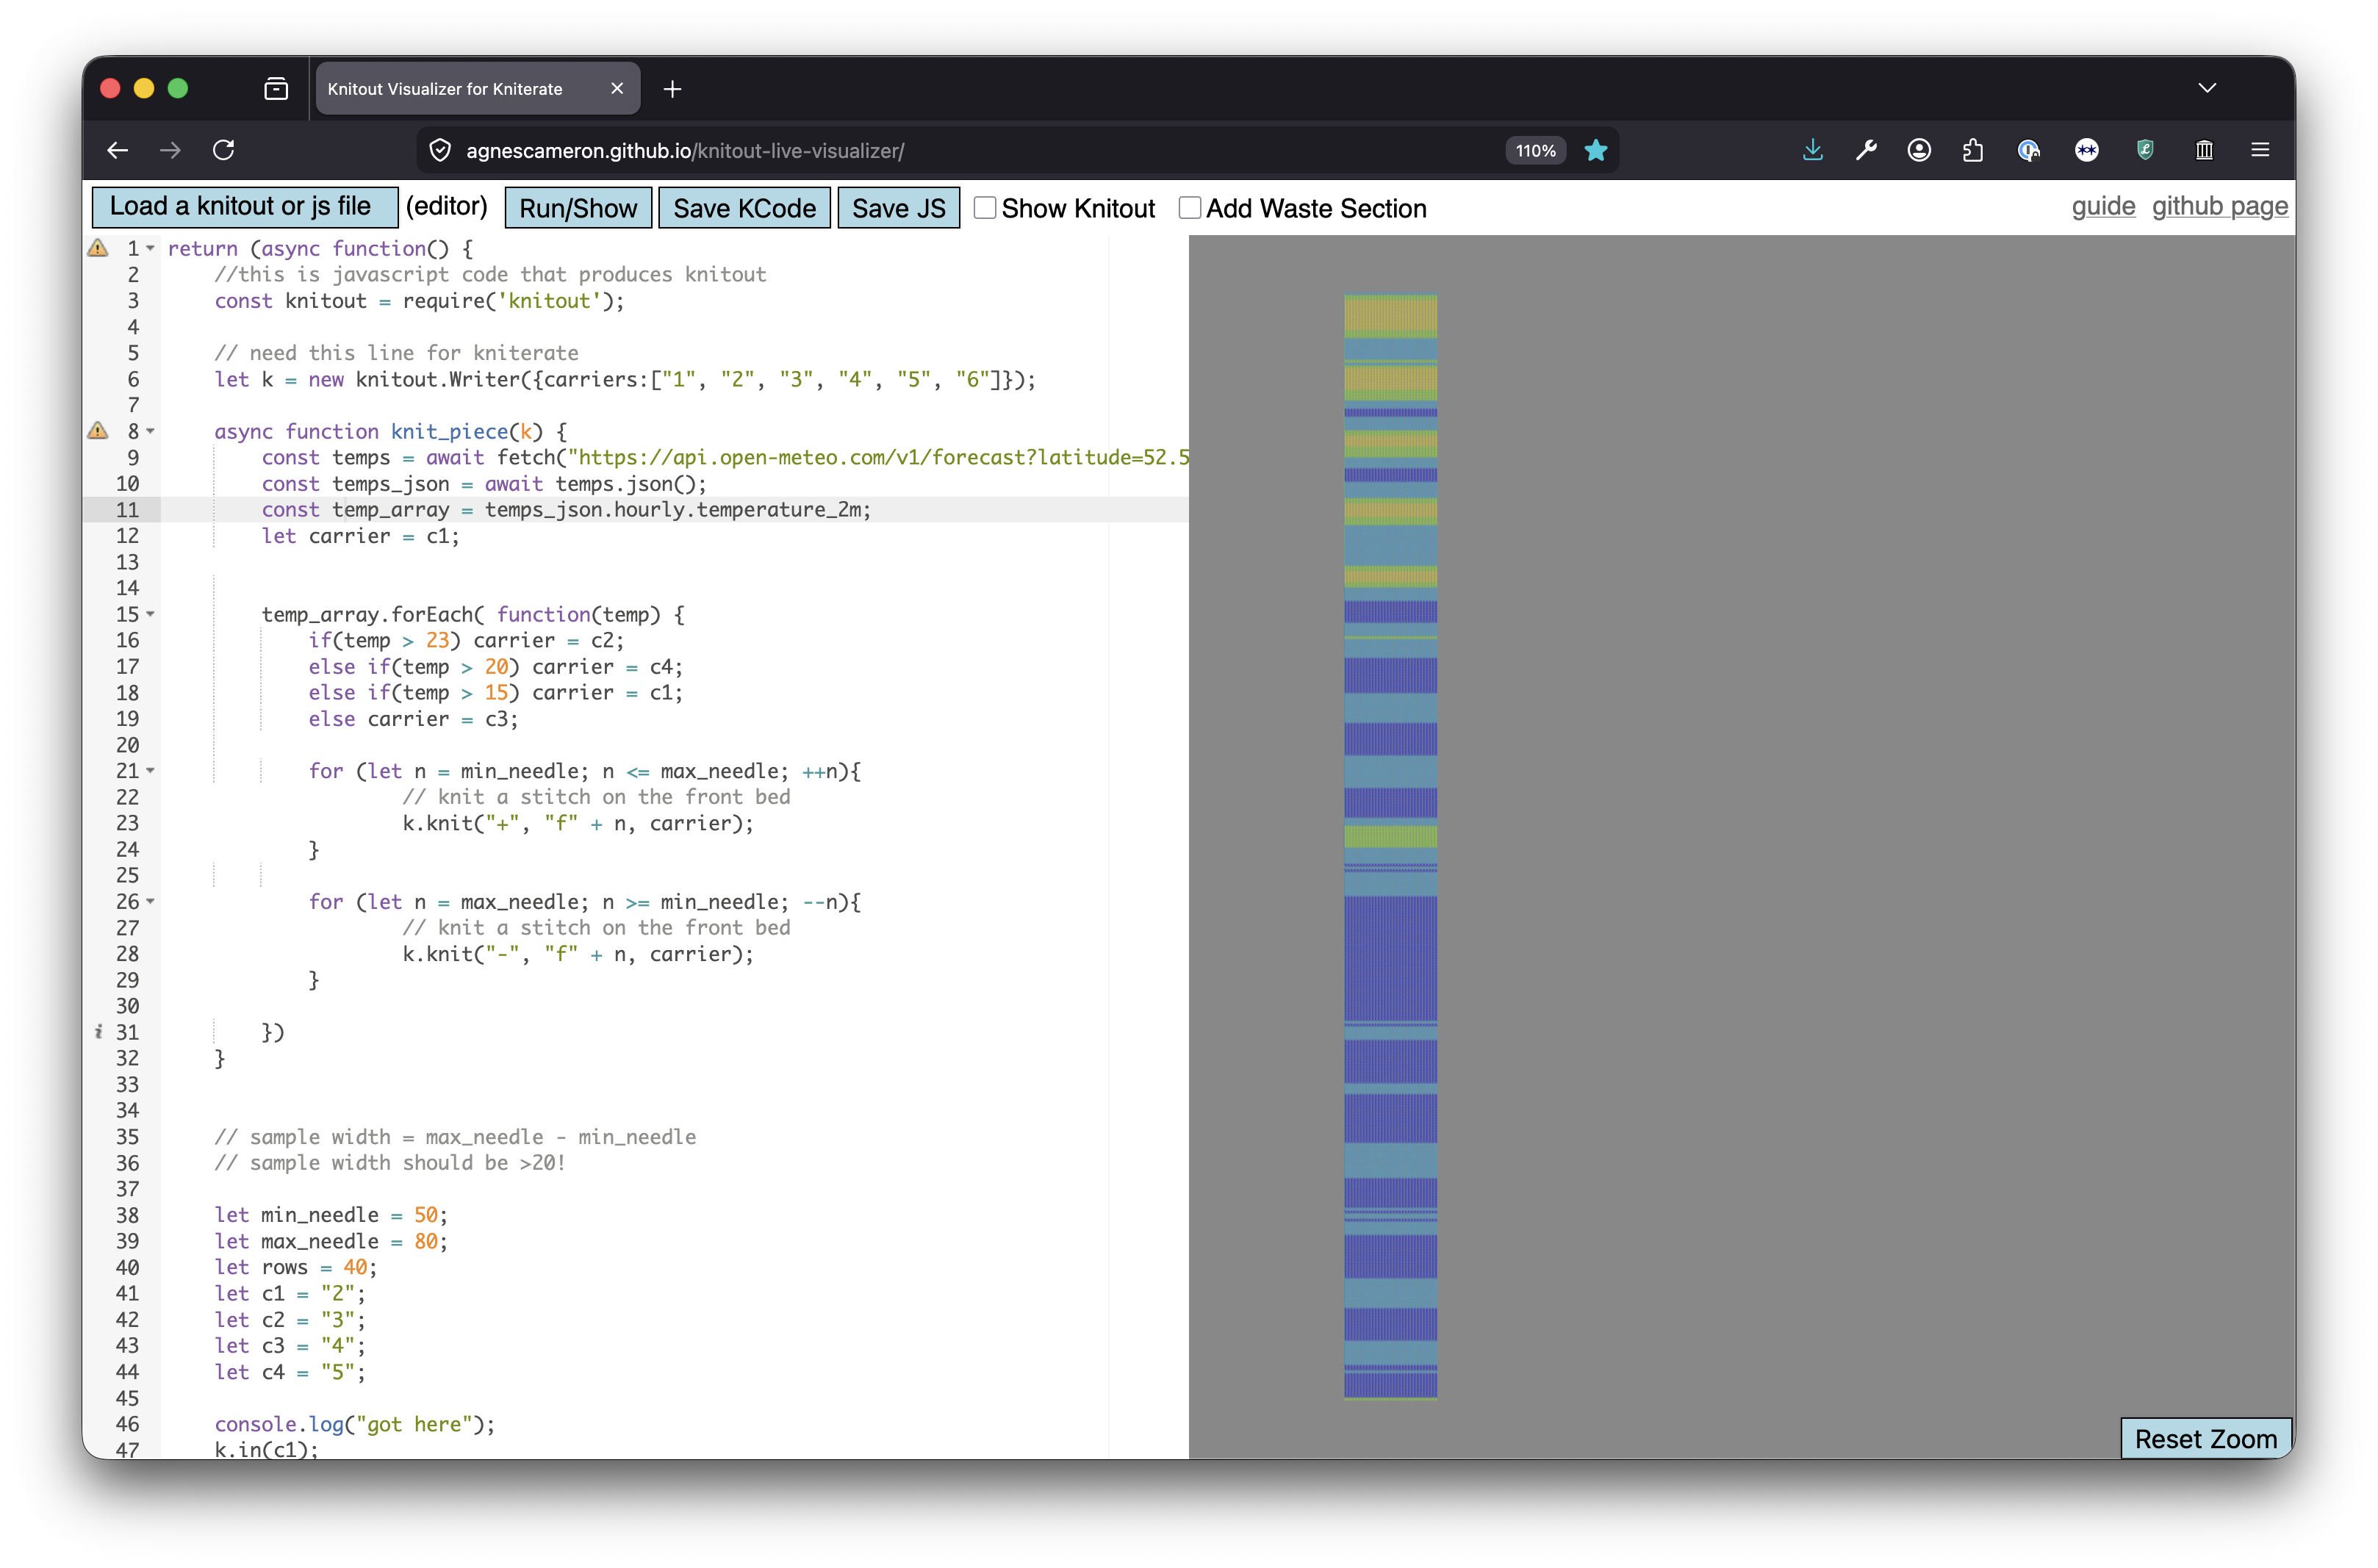Click the 'let max_needle = 80;' line

click(x=331, y=1241)
